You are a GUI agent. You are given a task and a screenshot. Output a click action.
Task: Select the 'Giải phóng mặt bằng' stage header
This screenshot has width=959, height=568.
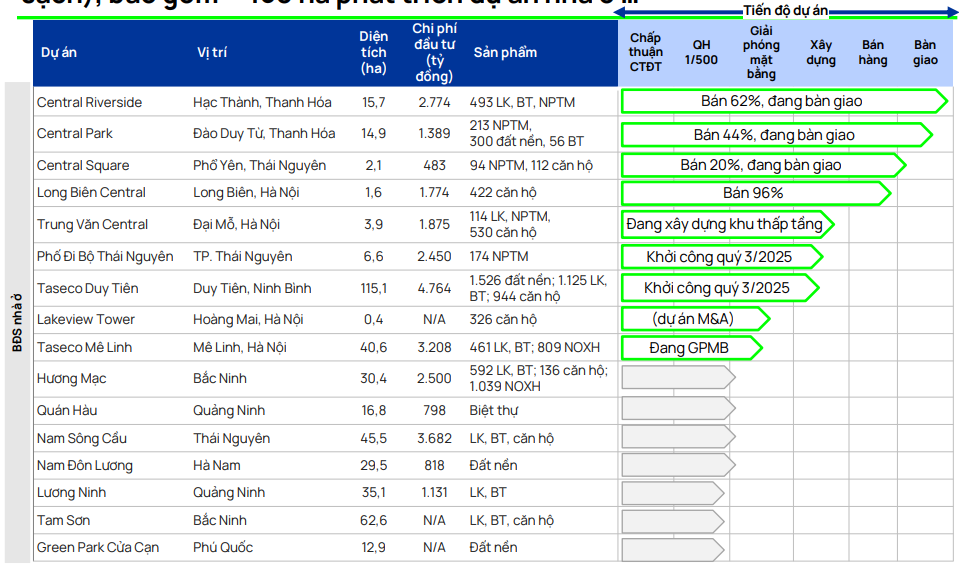[x=761, y=53]
